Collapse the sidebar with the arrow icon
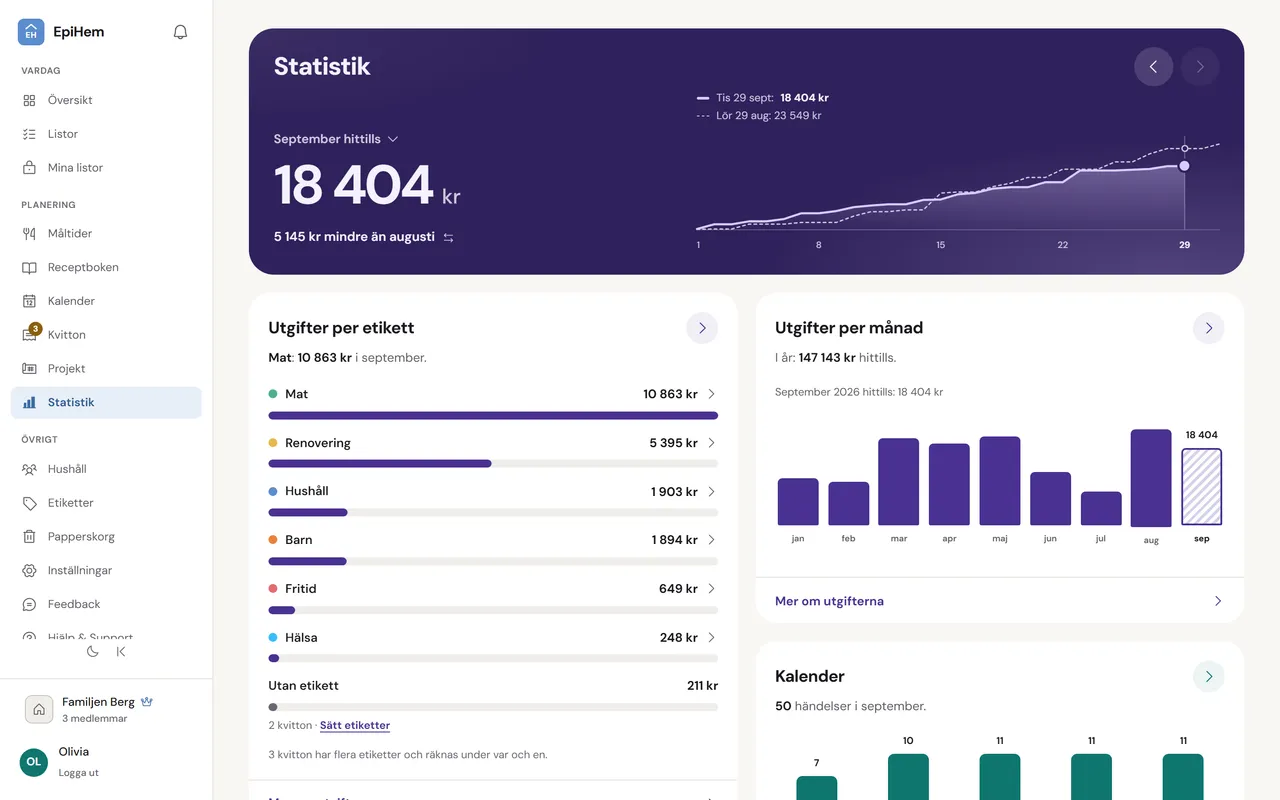This screenshot has width=1280, height=800. coord(121,652)
